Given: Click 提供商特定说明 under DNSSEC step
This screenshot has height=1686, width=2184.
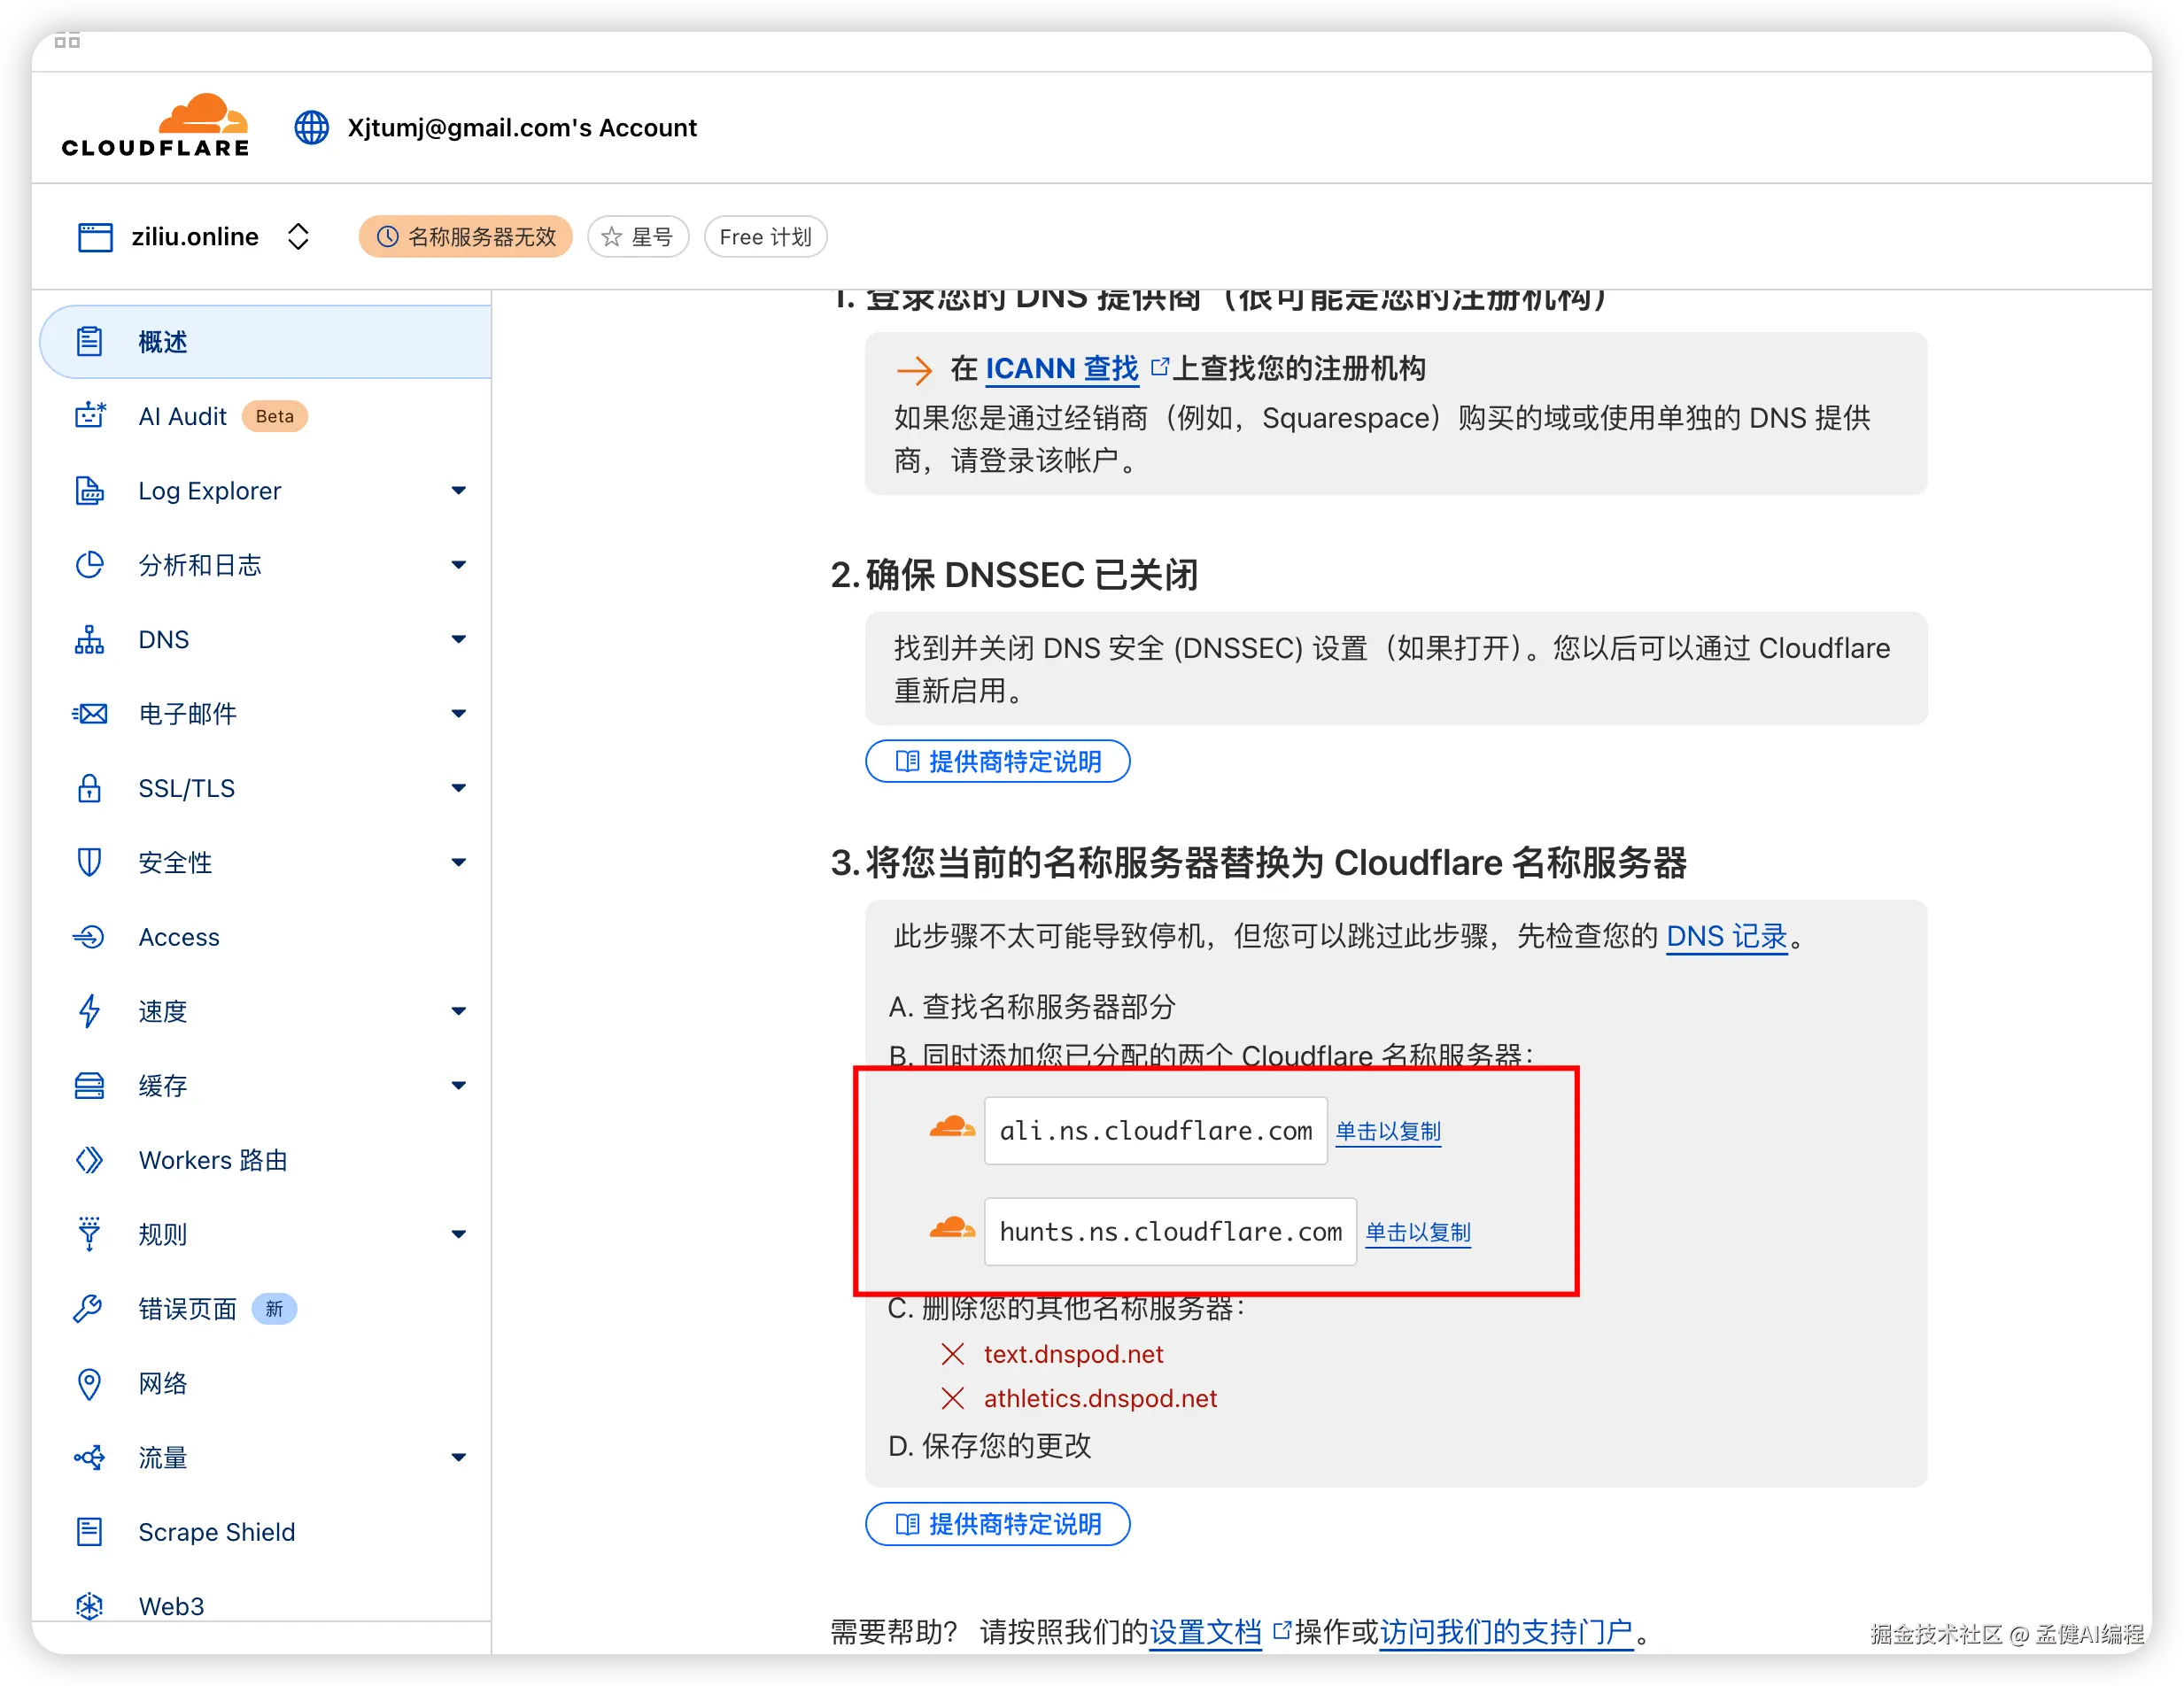Looking at the screenshot, I should 997,762.
